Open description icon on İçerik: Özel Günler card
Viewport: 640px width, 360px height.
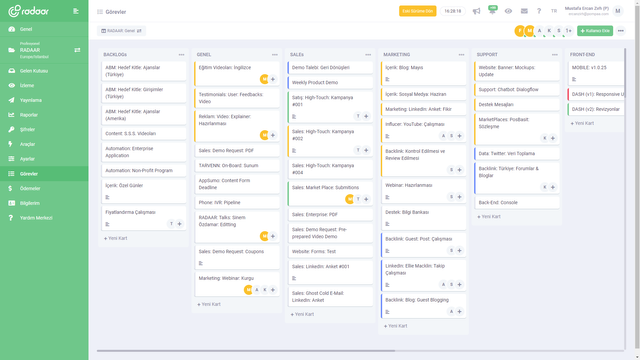[107, 197]
